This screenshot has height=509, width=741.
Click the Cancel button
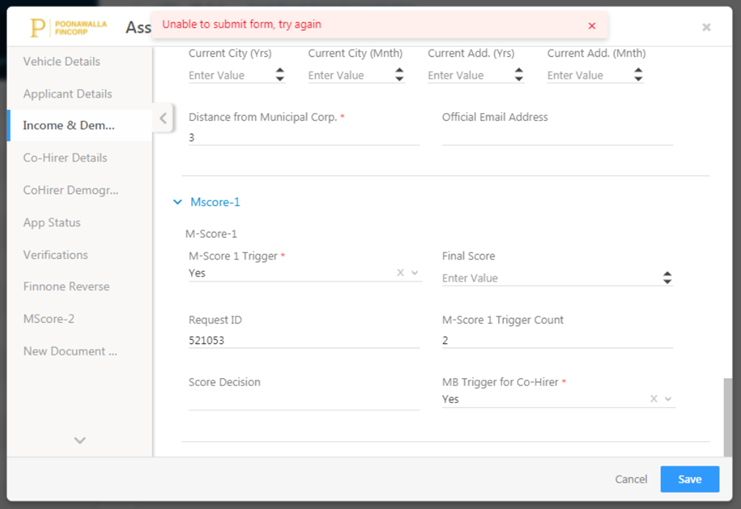pos(631,479)
